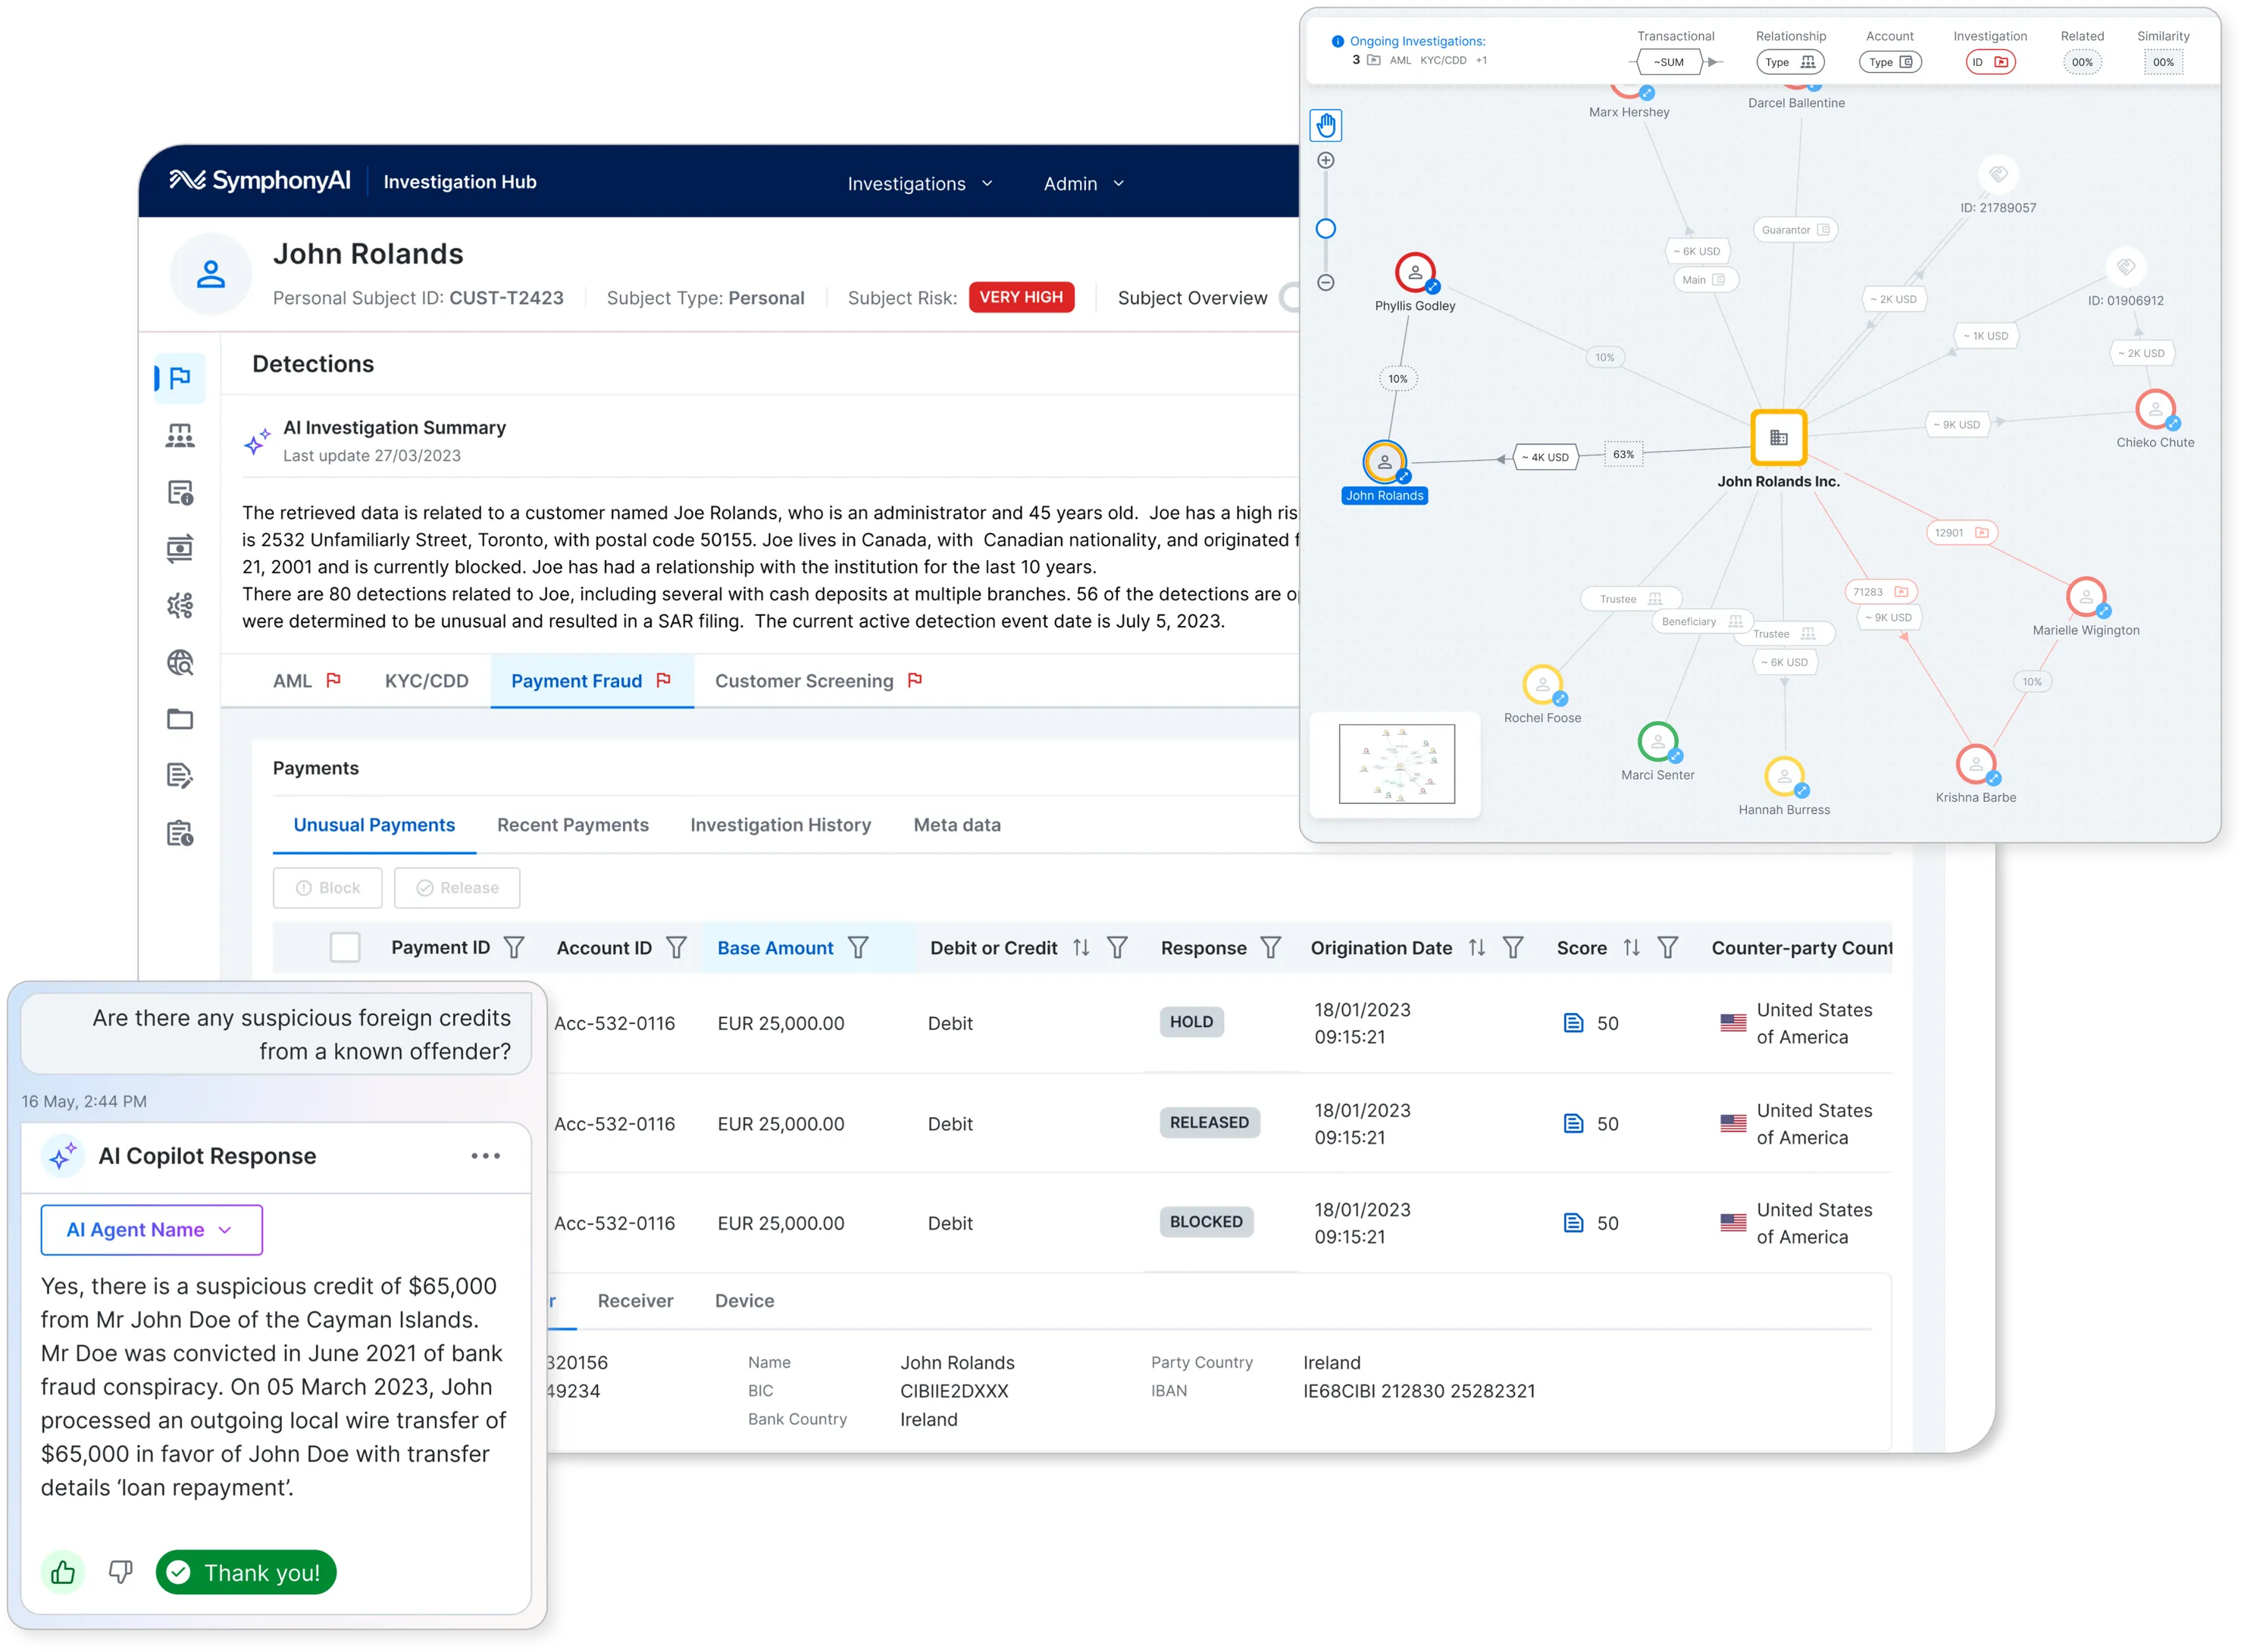Filter the Base Amount column
Screen dimensions: 2244x1652
[858, 947]
